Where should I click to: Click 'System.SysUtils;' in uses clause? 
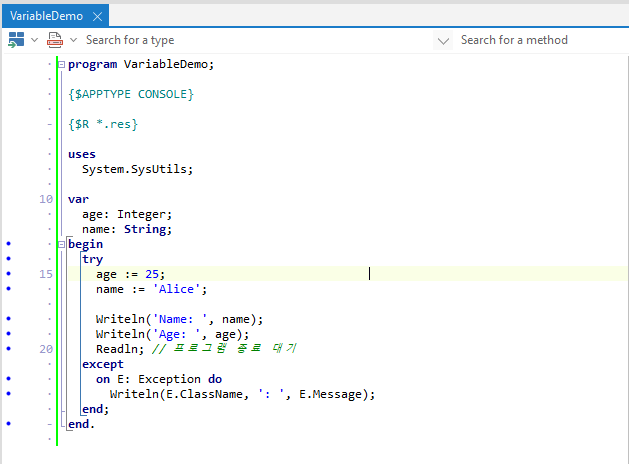138,169
